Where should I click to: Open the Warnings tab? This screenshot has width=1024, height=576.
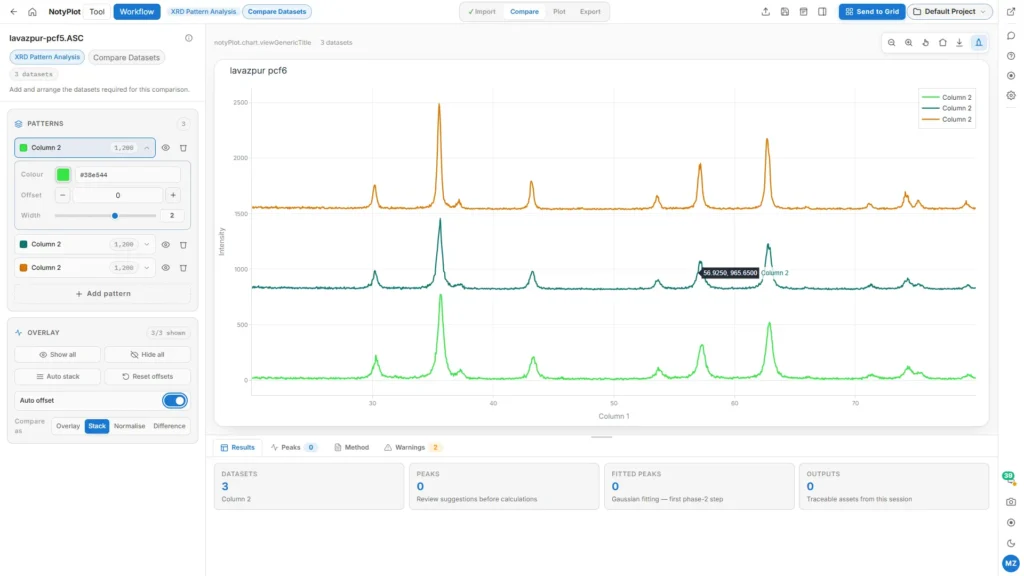[411, 447]
